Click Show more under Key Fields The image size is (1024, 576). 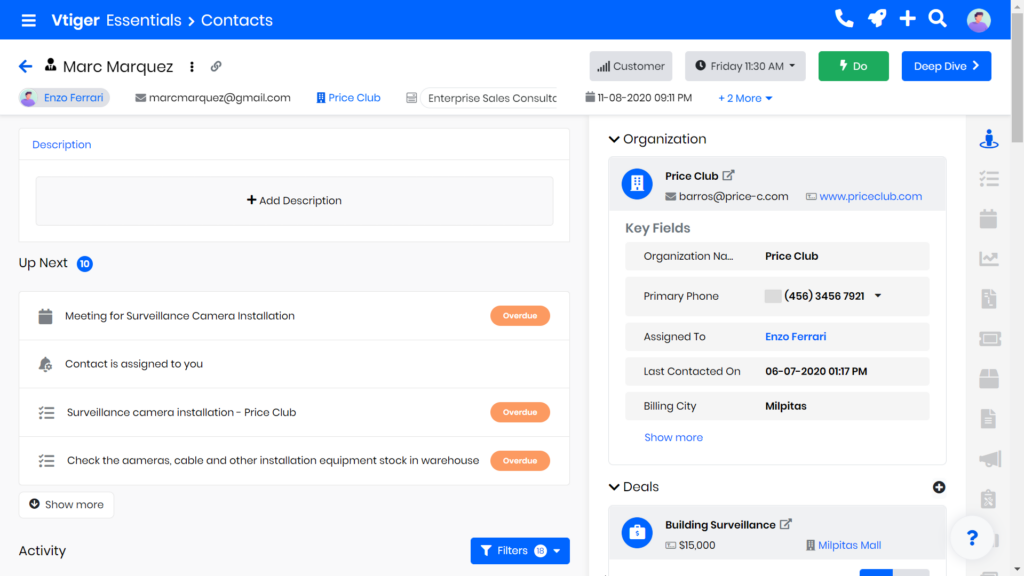pyautogui.click(x=673, y=437)
